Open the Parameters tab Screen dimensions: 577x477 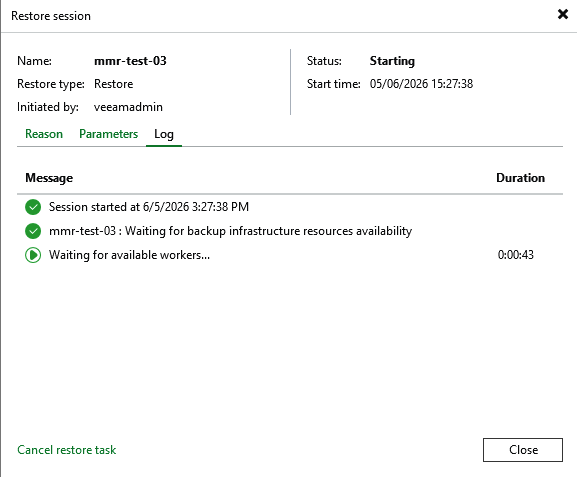coord(109,134)
